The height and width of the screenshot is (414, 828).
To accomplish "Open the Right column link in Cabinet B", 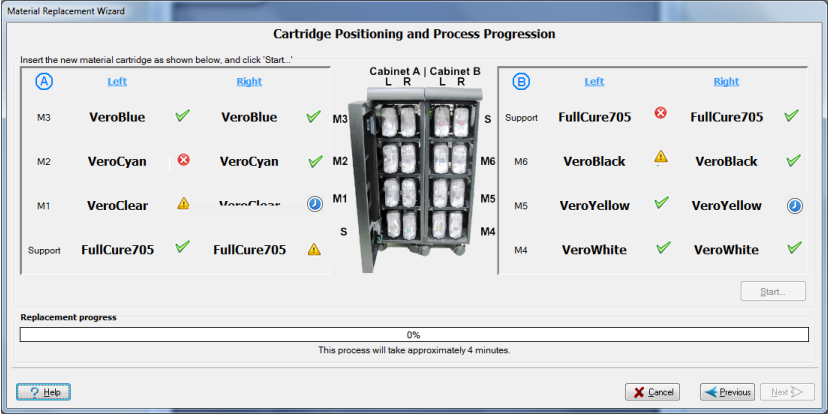I will (x=727, y=82).
